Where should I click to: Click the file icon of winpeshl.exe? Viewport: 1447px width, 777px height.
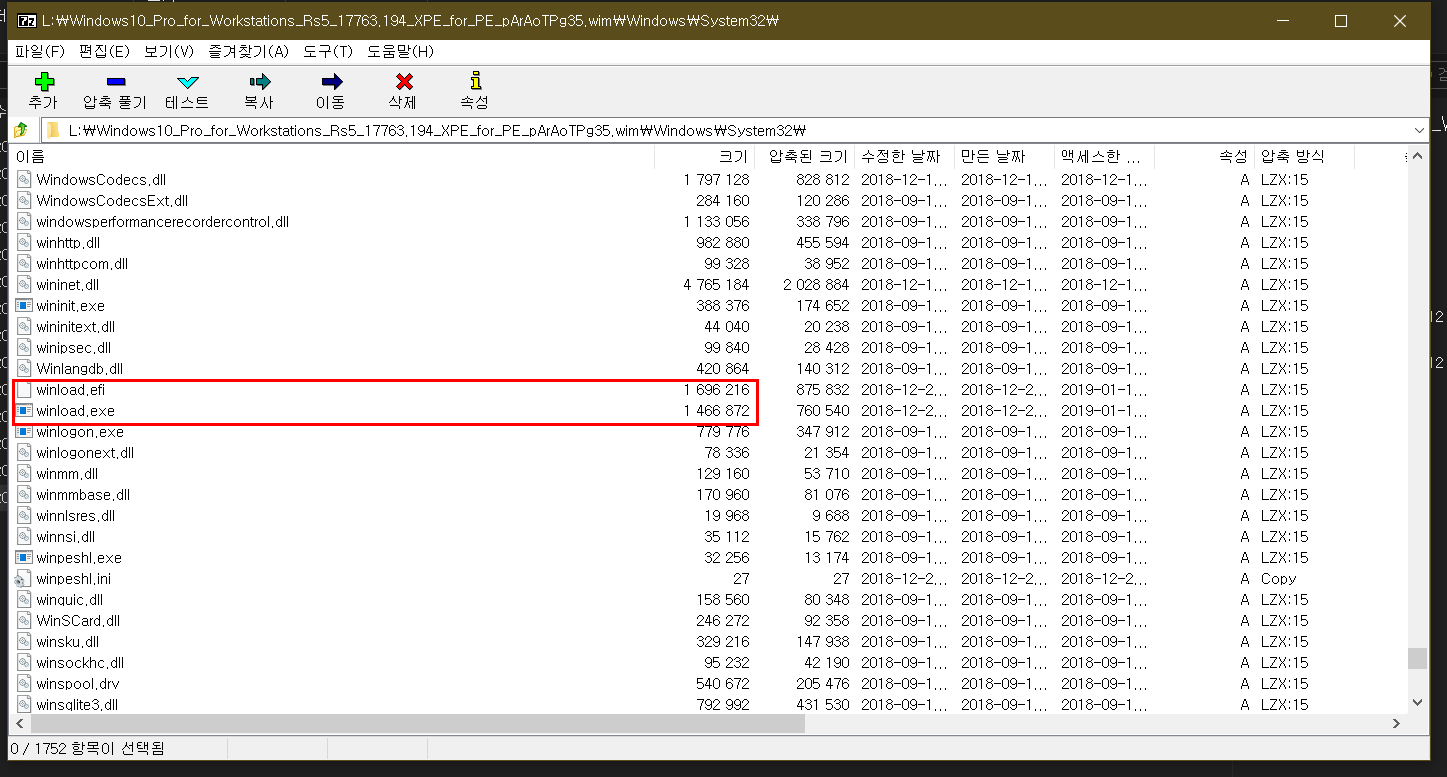(x=24, y=558)
